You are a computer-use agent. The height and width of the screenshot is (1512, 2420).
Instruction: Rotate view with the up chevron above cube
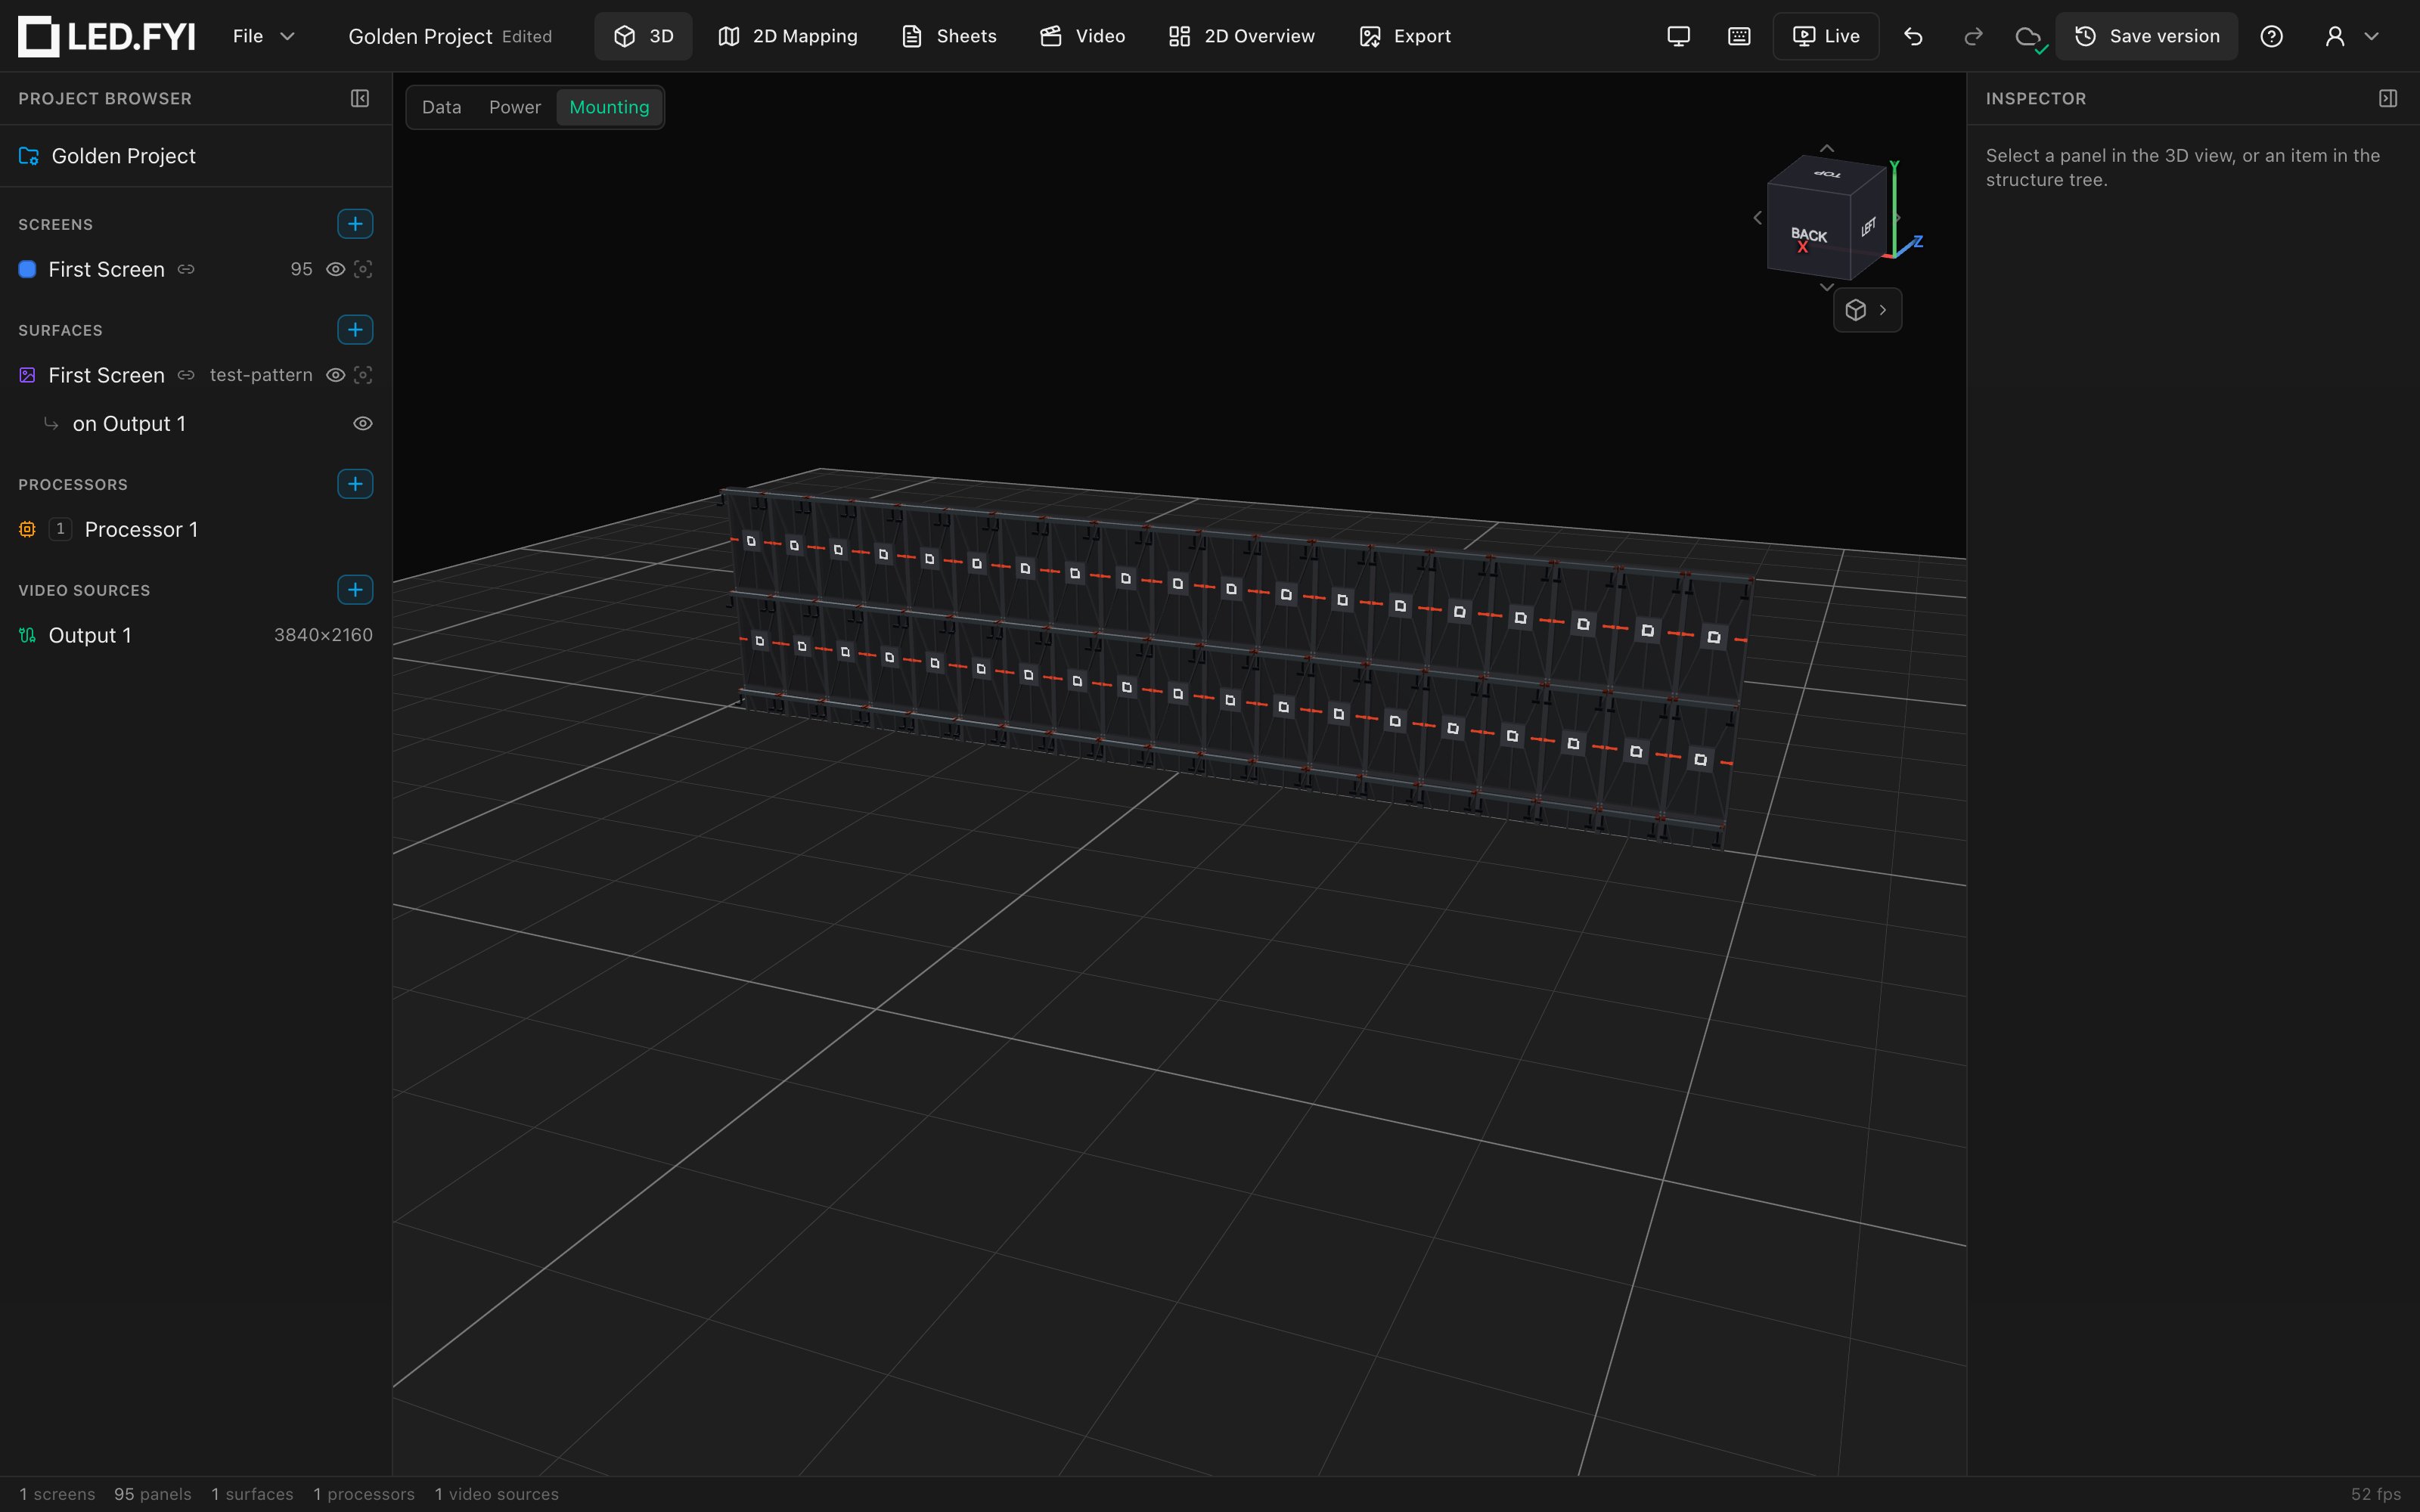(1827, 149)
